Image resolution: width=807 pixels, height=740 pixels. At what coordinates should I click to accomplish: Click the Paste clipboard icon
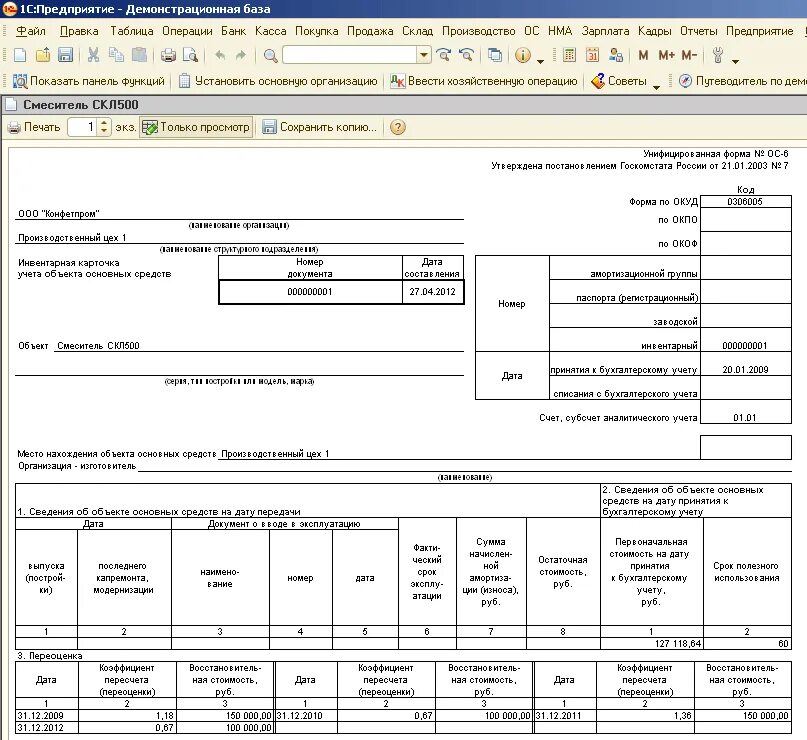click(139, 55)
